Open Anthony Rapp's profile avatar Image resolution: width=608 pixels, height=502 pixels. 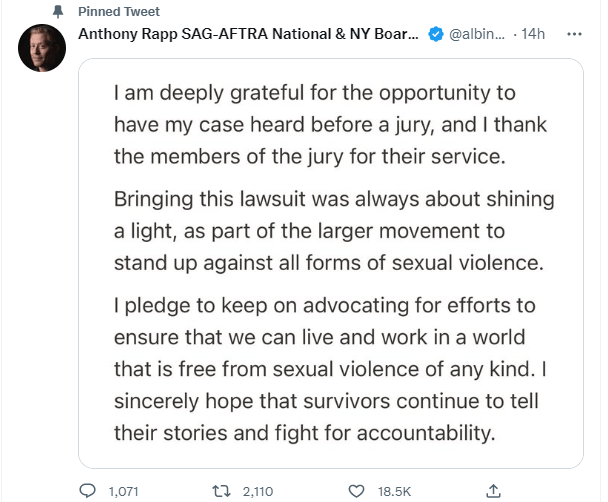[x=42, y=47]
